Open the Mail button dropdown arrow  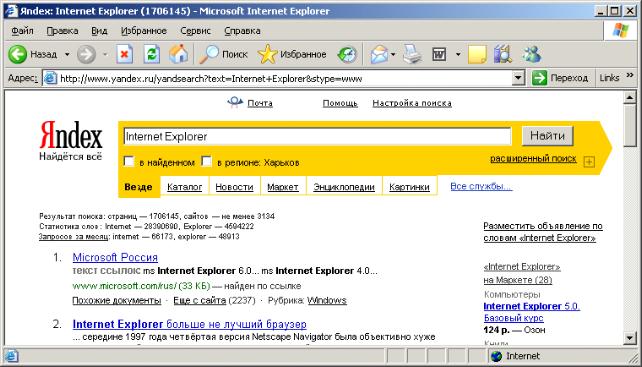393,54
